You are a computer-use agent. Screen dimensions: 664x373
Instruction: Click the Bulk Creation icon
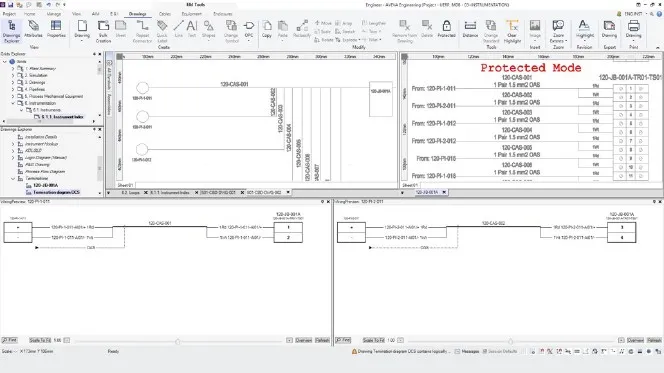103,31
